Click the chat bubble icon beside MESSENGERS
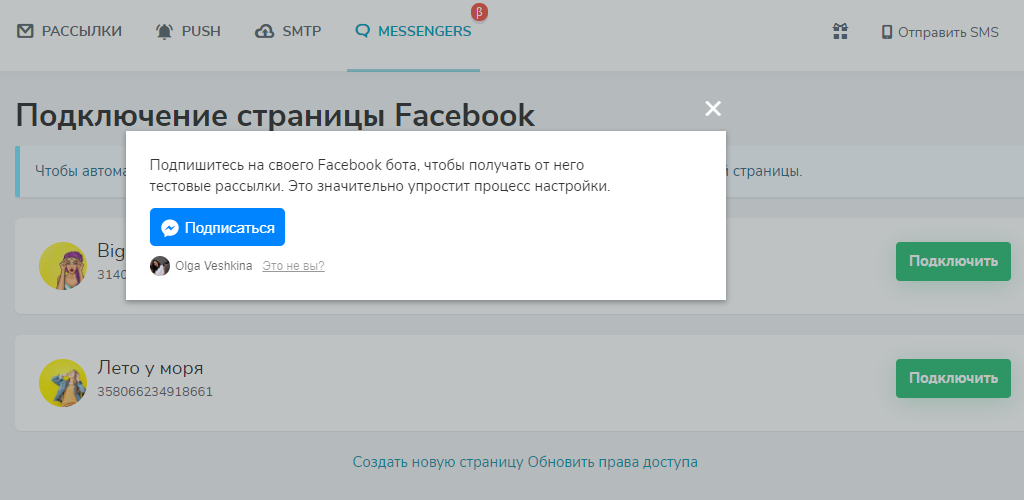The width and height of the screenshot is (1024, 500). (x=362, y=31)
